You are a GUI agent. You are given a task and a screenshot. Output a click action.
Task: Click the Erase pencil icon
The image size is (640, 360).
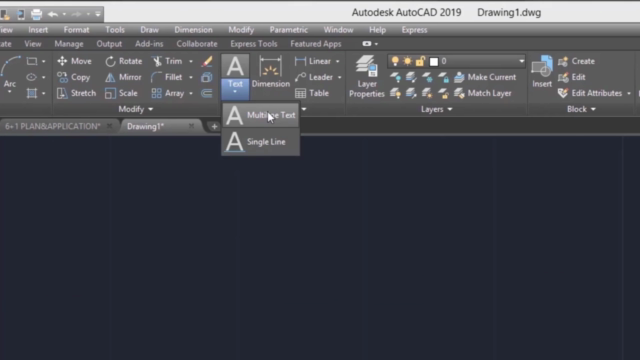tap(207, 61)
